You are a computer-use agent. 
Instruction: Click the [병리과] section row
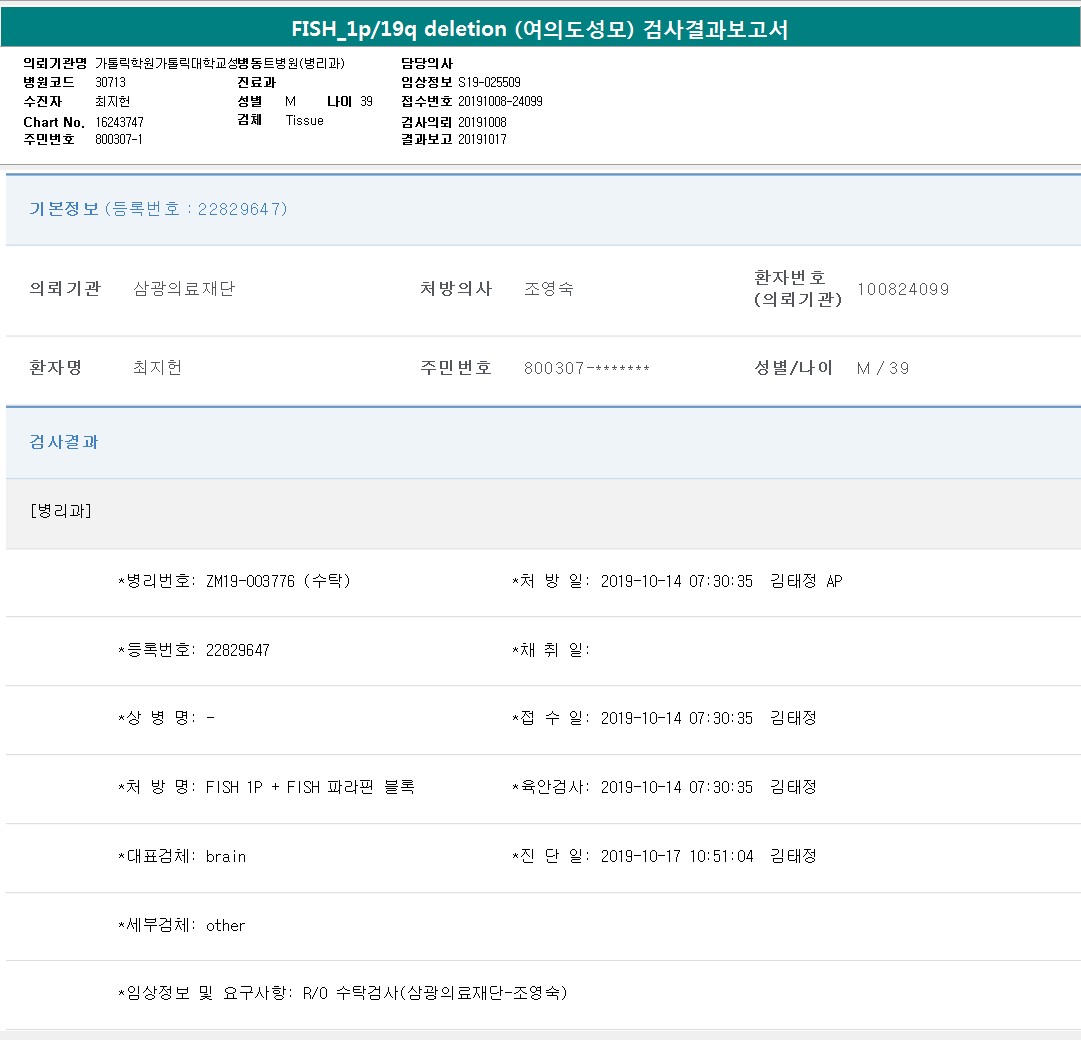(x=61, y=511)
